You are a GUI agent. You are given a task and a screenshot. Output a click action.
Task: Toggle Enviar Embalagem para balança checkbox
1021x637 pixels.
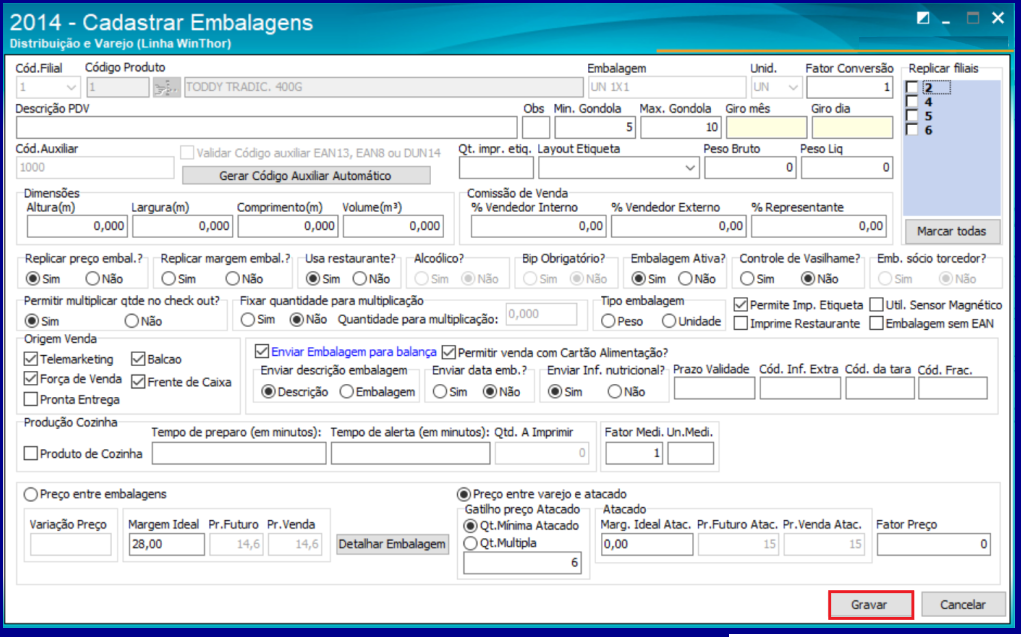262,352
